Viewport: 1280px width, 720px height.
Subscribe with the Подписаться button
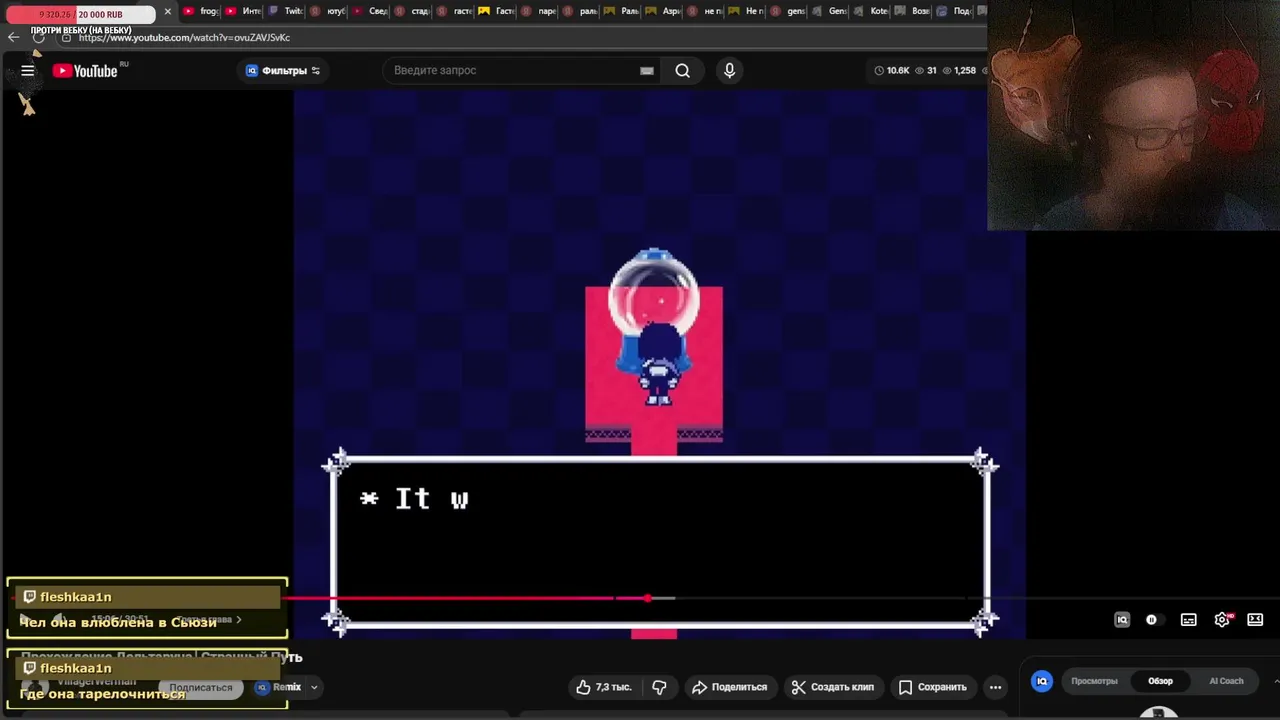(200, 687)
